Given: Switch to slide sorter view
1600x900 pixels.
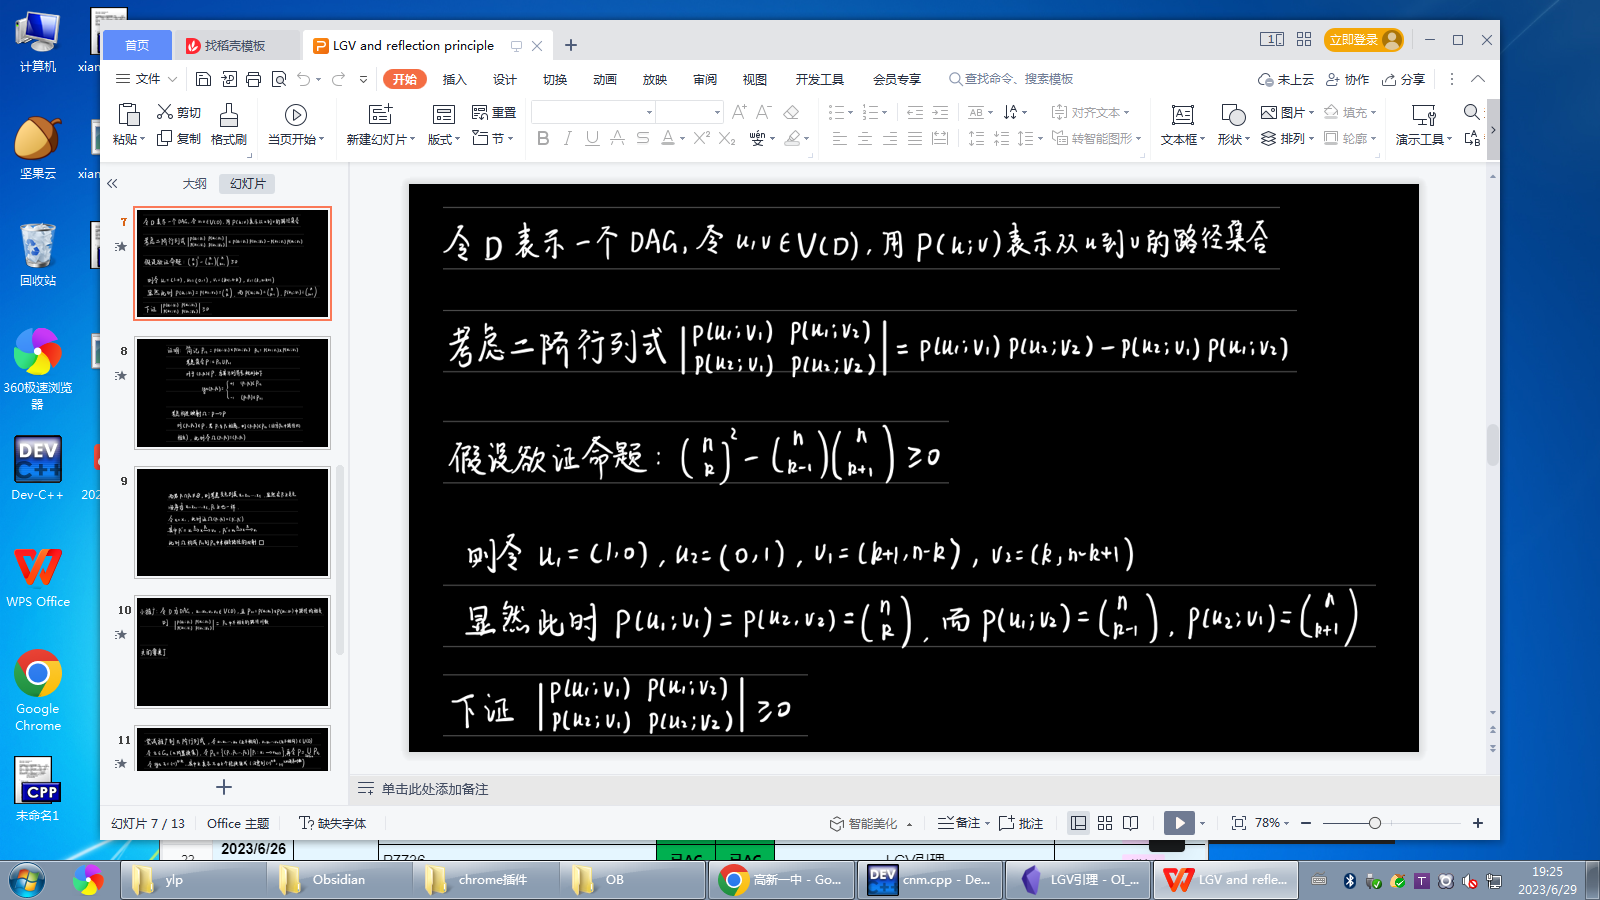Looking at the screenshot, I should click(x=1105, y=823).
